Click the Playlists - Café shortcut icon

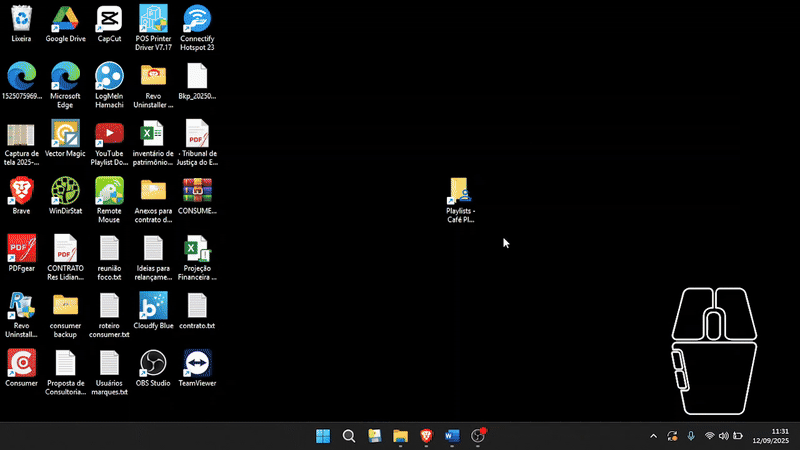460,191
